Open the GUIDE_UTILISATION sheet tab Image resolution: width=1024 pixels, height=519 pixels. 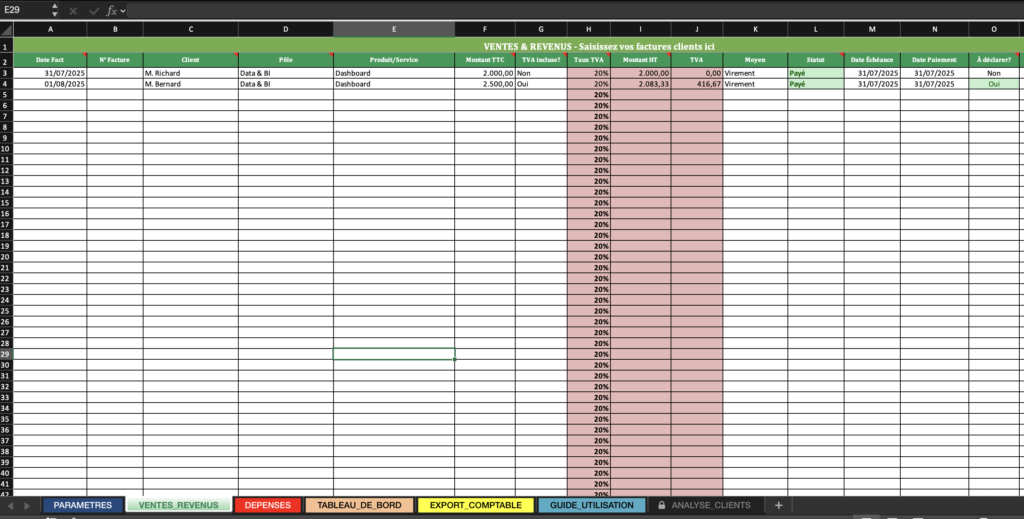click(x=592, y=505)
